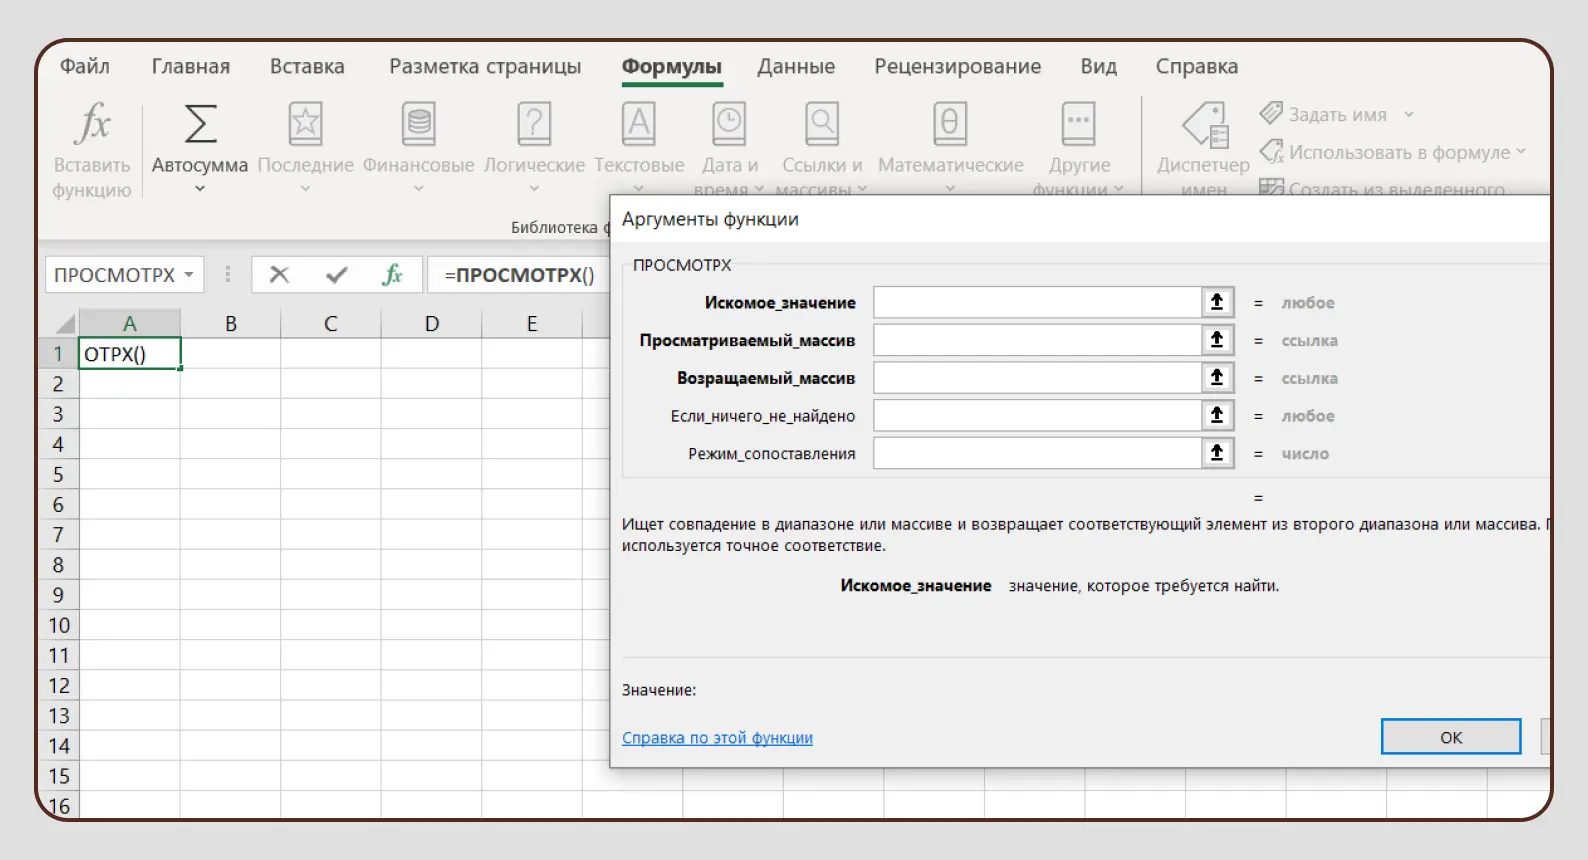Viewport: 1588px width, 860px height.
Task: Expand the Финансовые dropdown arrow
Action: coord(418,189)
